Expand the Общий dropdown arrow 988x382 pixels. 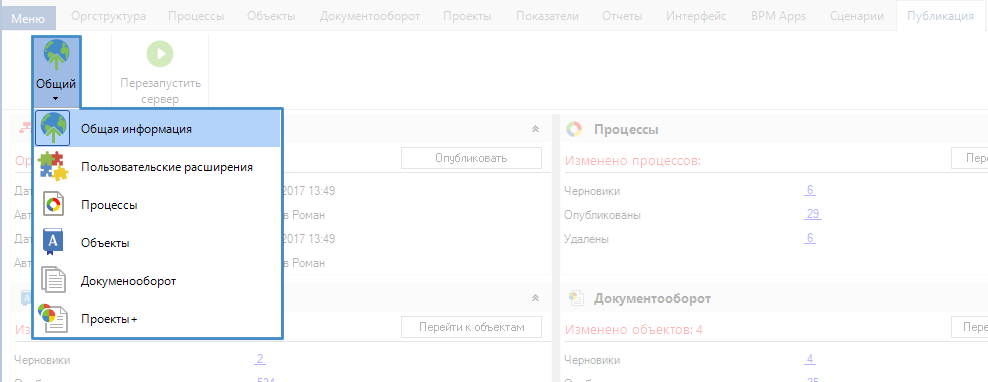coord(55,99)
